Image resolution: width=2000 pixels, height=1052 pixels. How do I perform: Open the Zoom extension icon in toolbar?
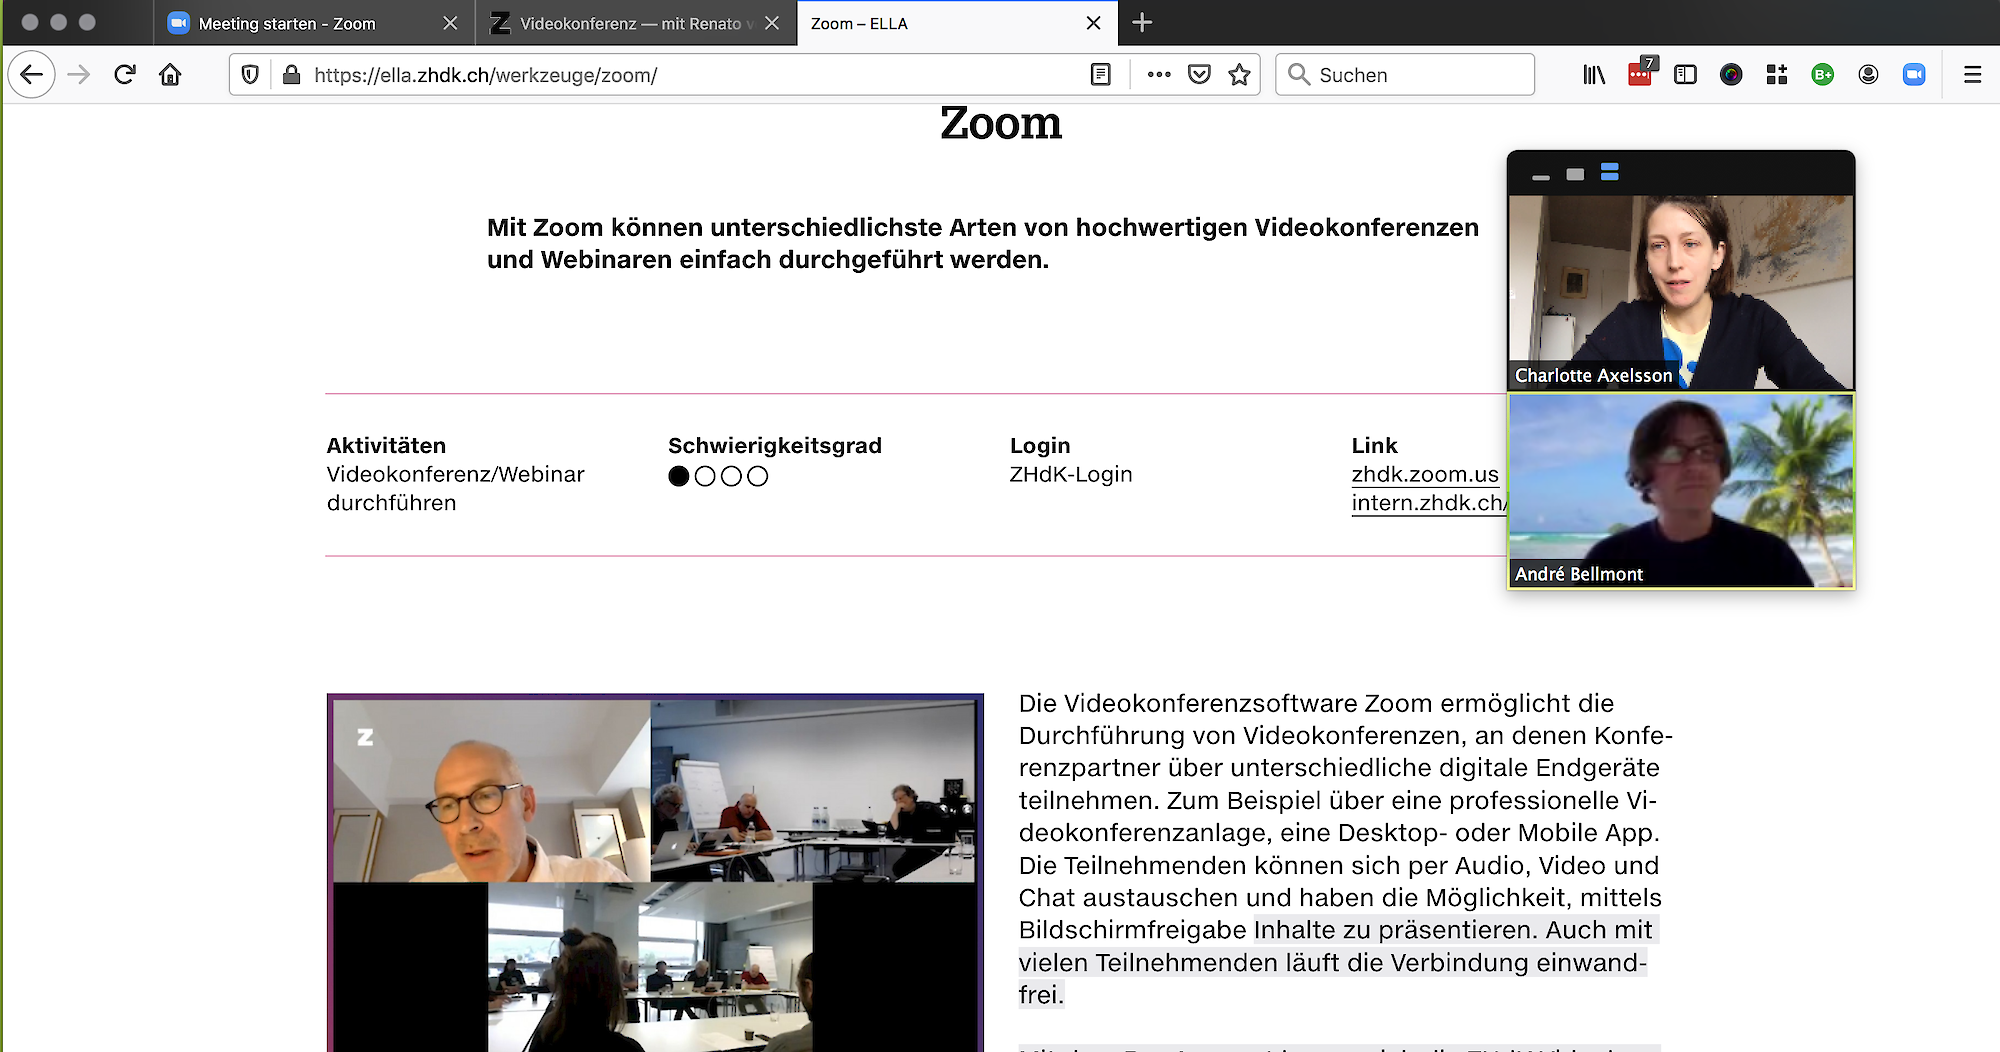[1913, 75]
